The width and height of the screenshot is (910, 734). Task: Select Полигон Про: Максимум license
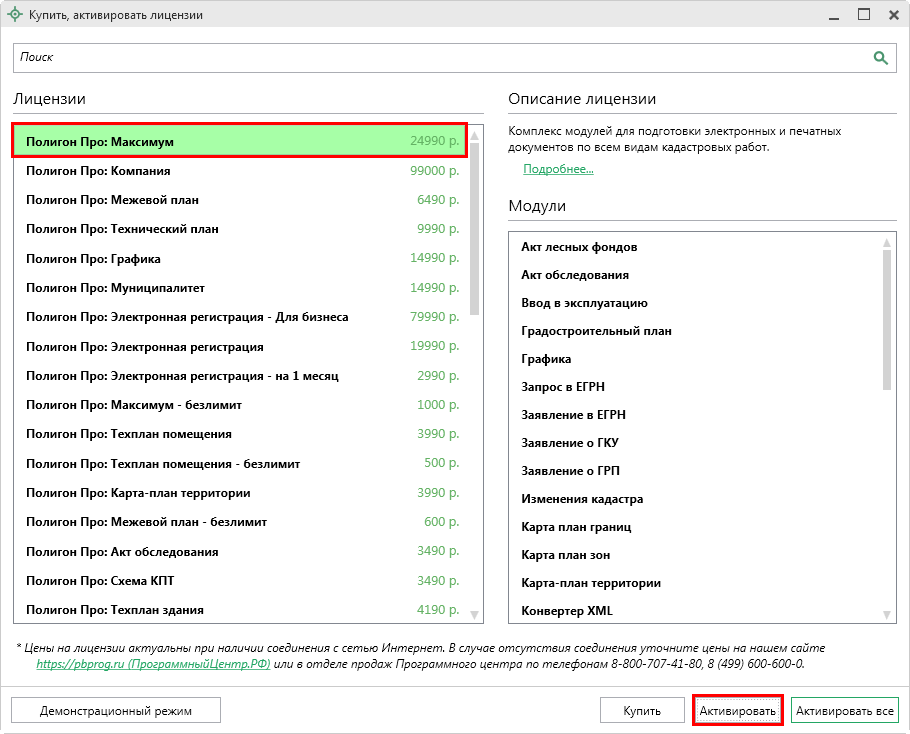[240, 141]
